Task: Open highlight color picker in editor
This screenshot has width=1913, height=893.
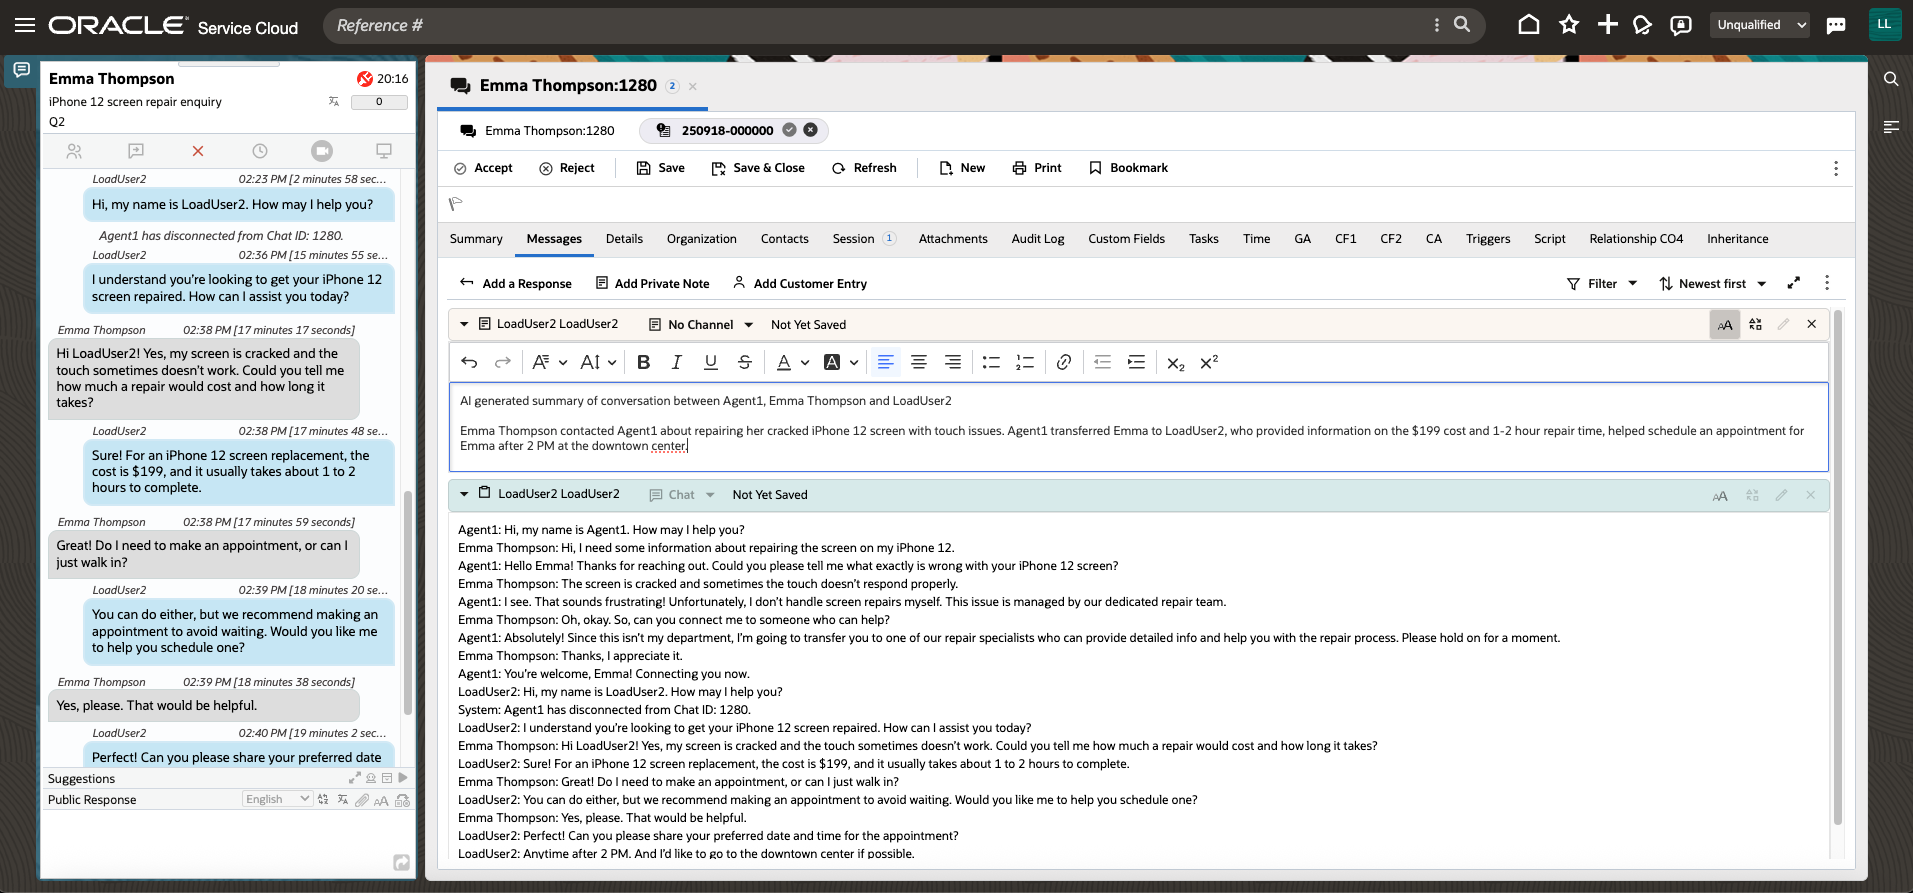Action: 840,362
